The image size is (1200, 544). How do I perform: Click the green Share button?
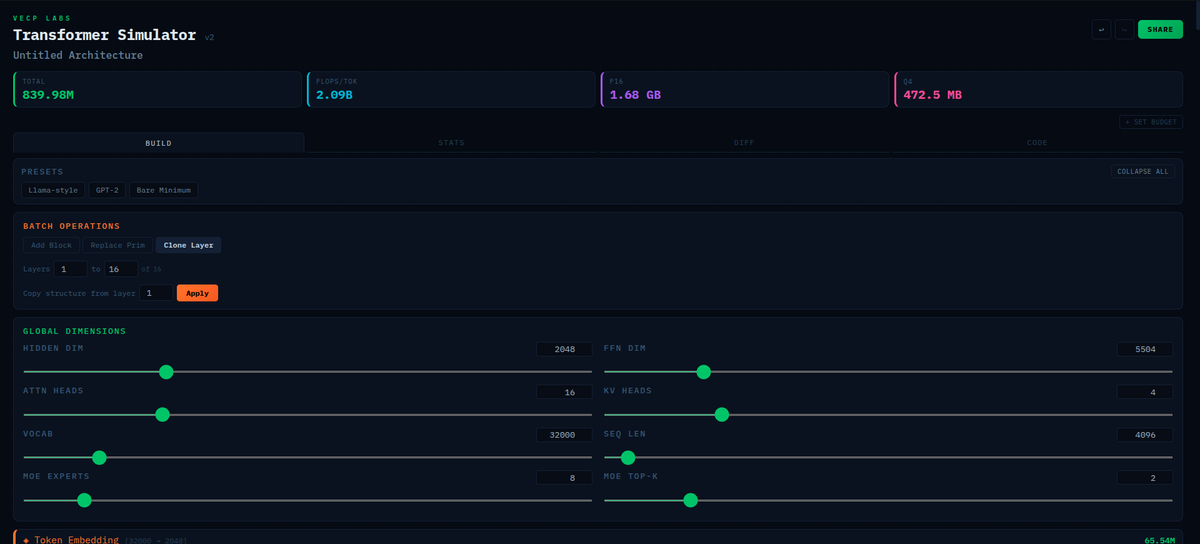1160,29
